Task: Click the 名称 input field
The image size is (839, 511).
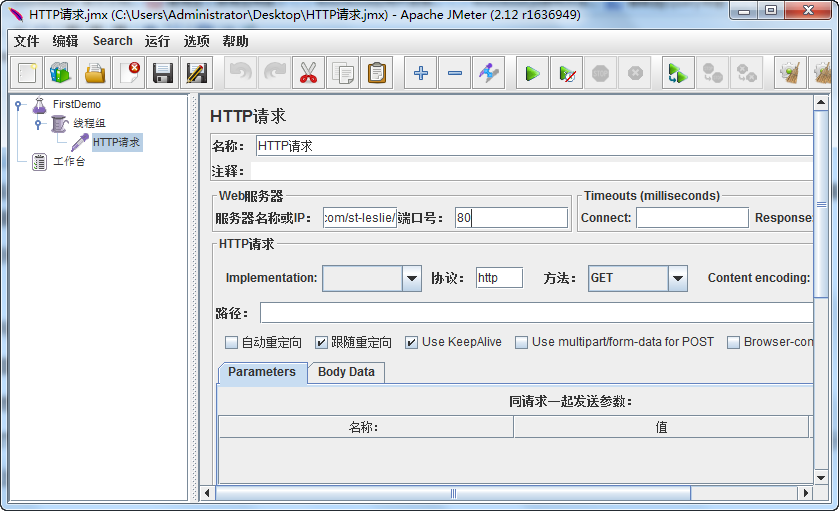Action: 534,146
